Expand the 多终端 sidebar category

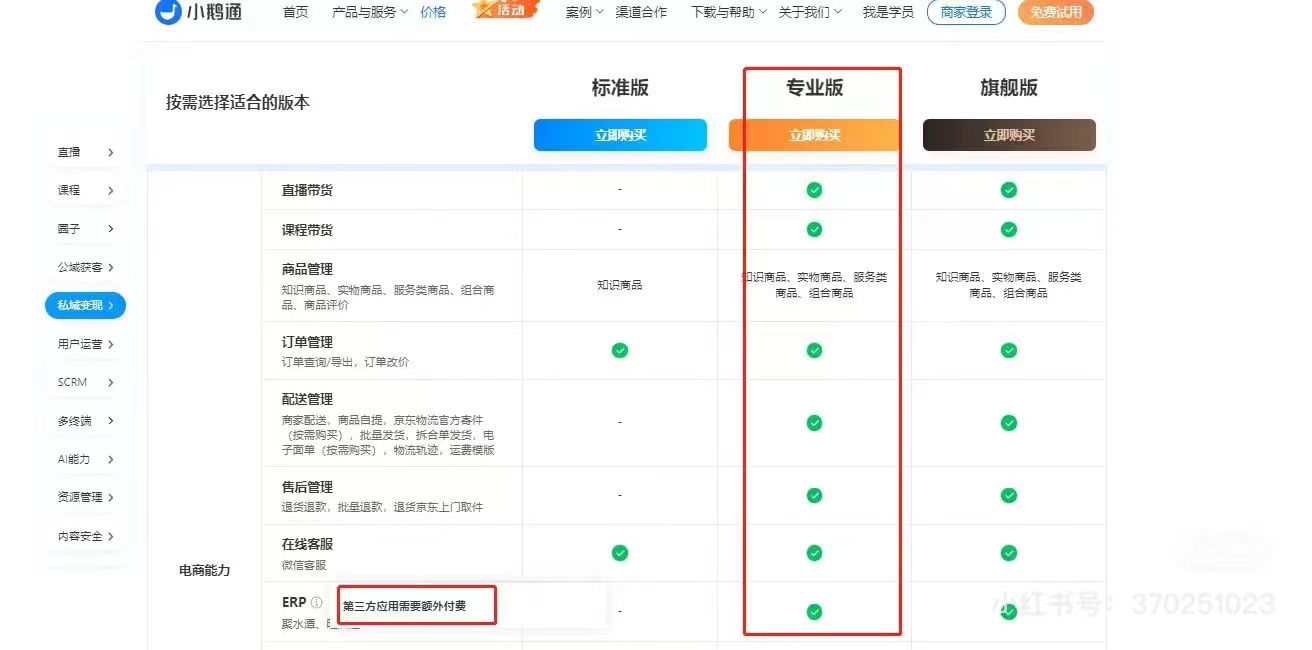pos(85,421)
